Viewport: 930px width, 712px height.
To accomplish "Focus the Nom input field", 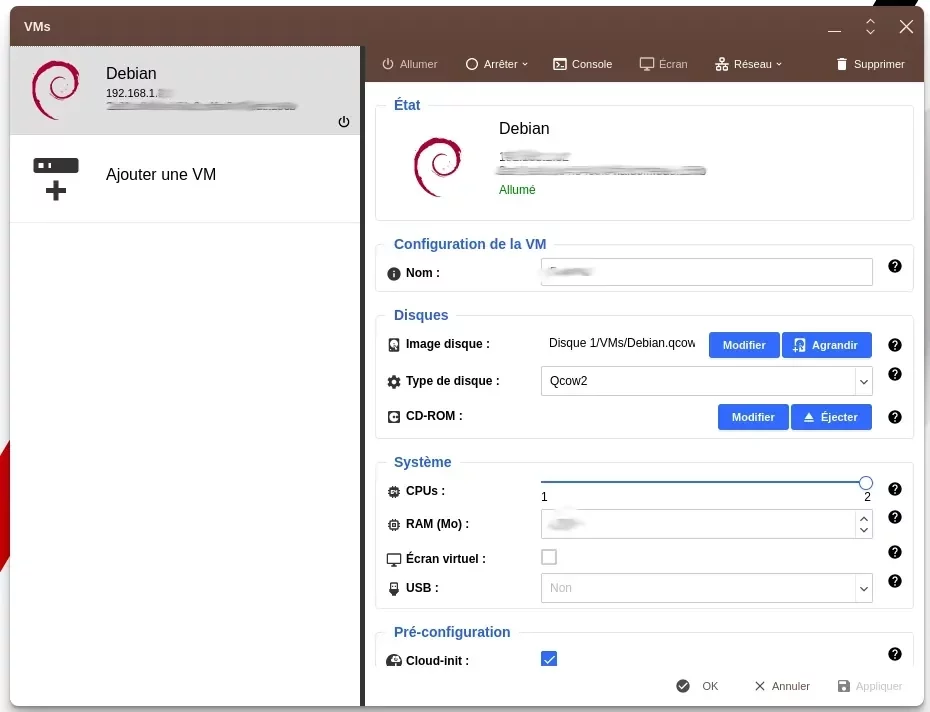I will tap(706, 272).
